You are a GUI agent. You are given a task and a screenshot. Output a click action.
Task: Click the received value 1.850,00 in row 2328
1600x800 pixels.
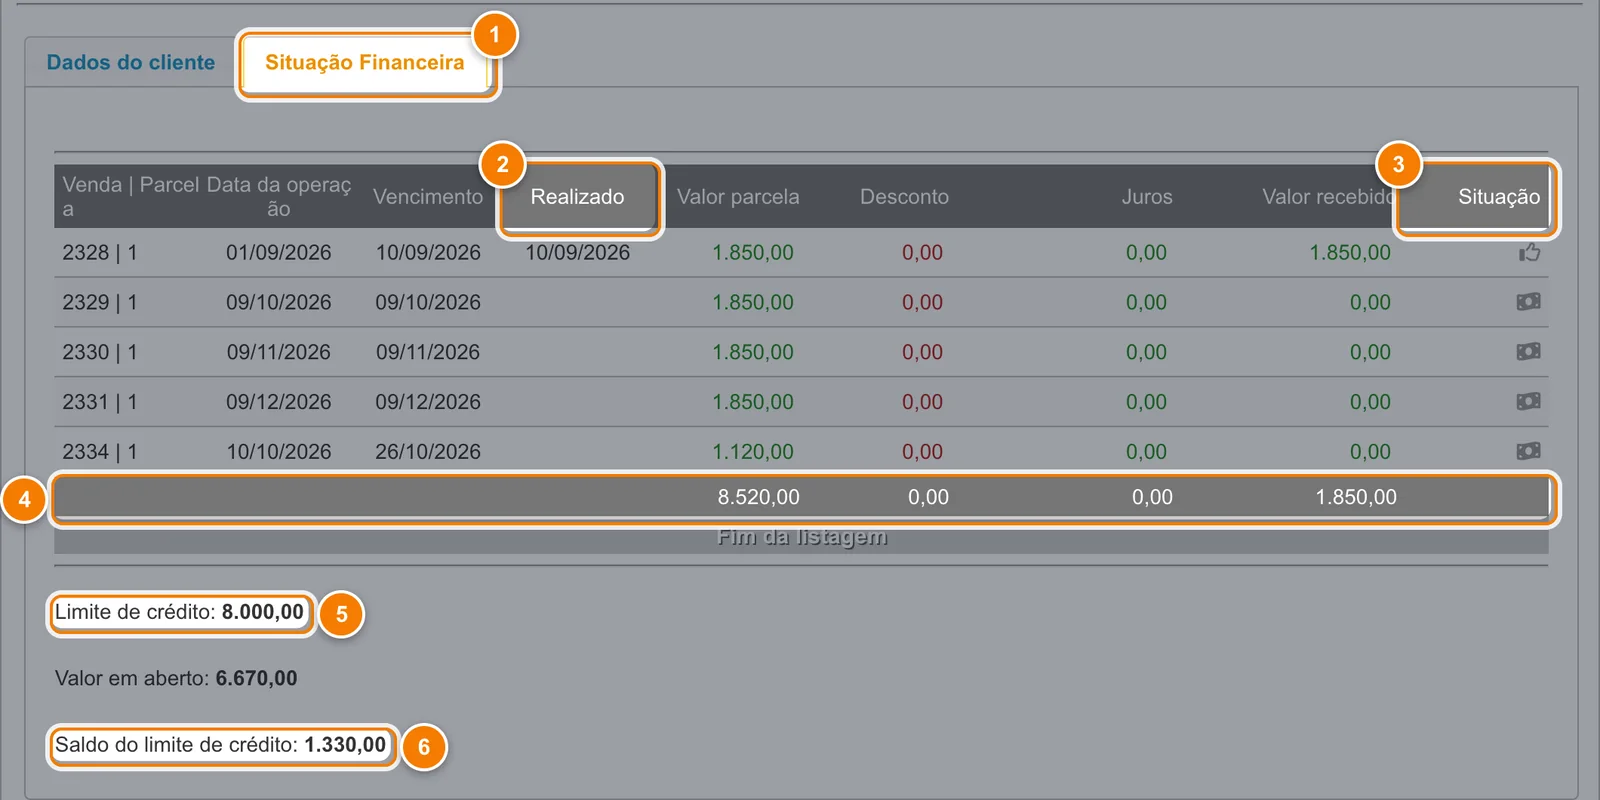(1350, 253)
